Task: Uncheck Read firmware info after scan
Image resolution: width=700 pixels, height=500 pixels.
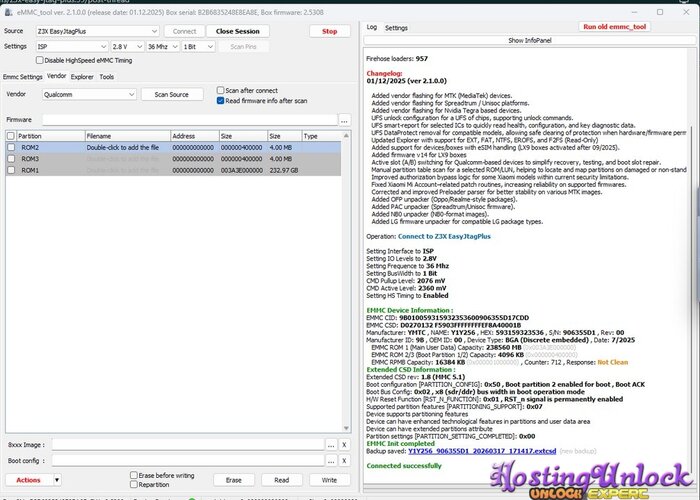Action: 219,100
